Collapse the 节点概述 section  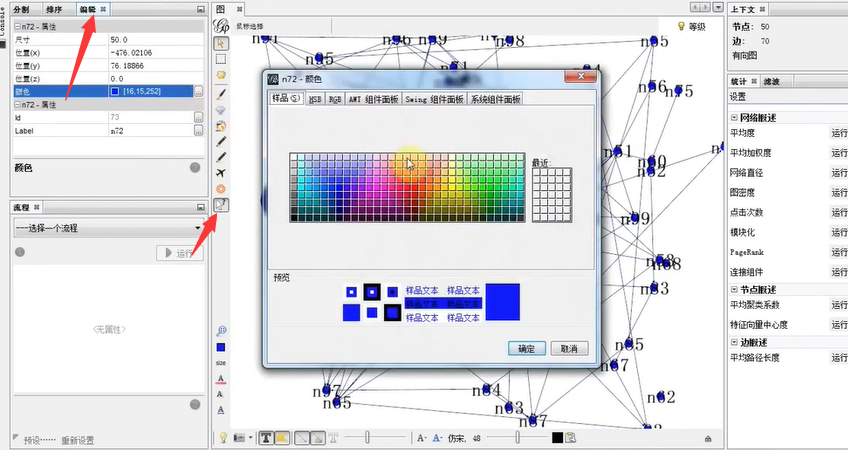734,289
